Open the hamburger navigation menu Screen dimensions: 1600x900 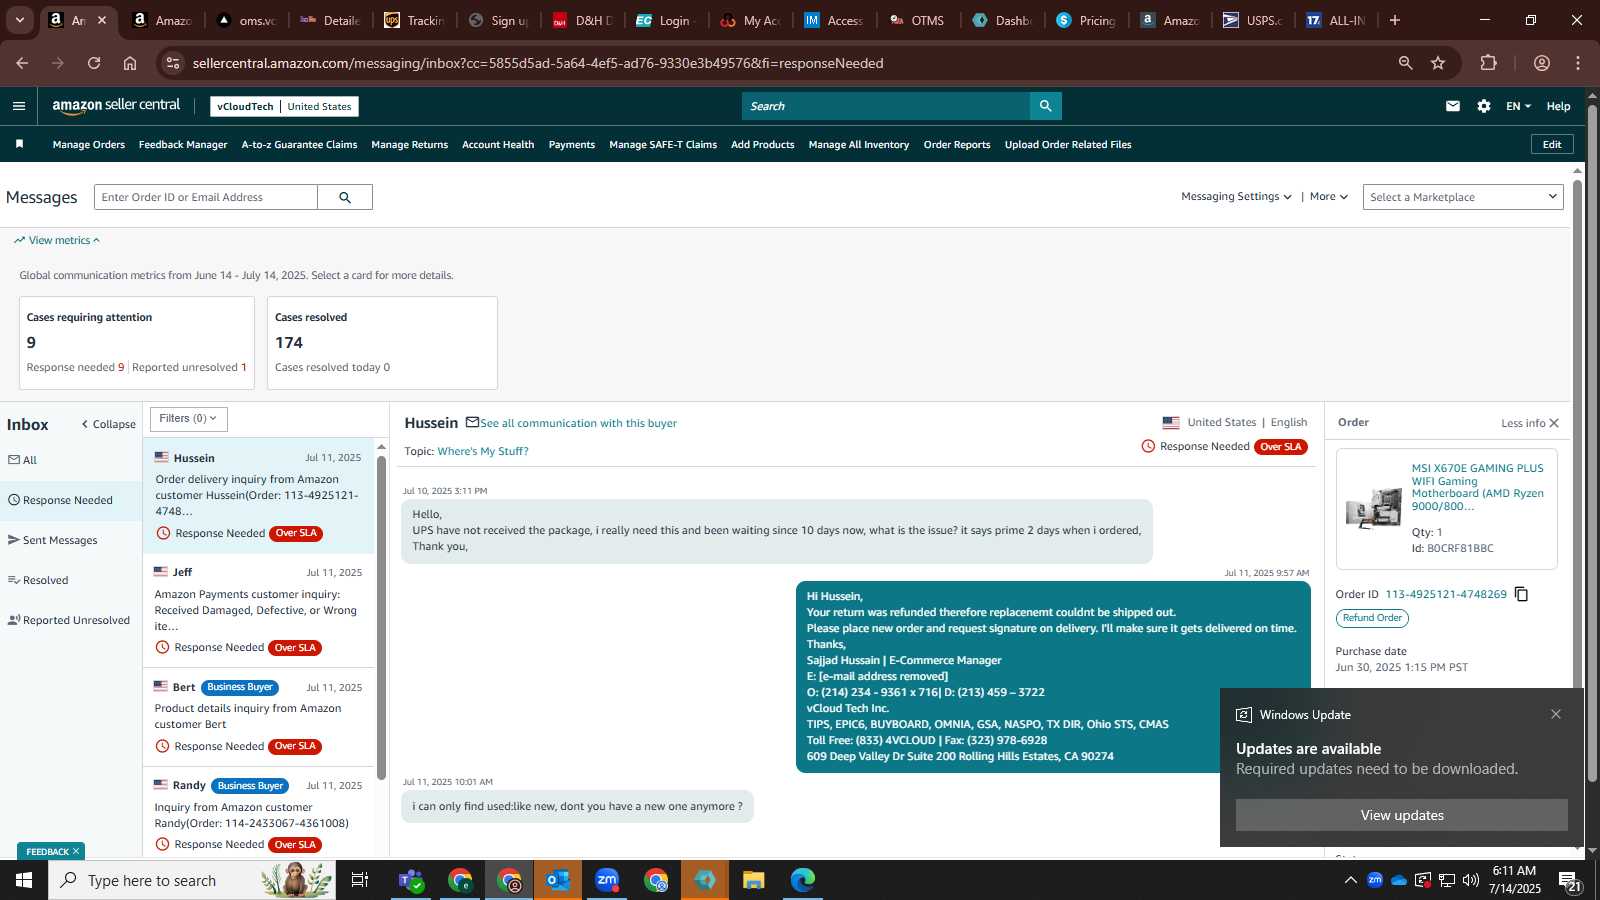point(18,106)
